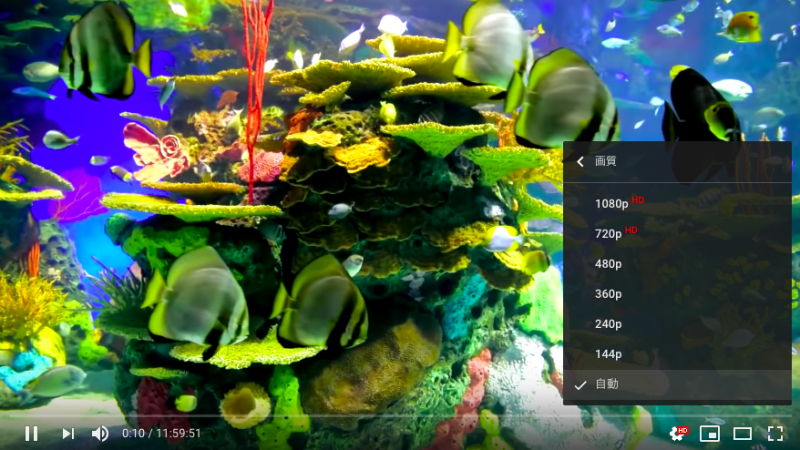Click the 0:10 / 11:59:51 time display

(161, 433)
